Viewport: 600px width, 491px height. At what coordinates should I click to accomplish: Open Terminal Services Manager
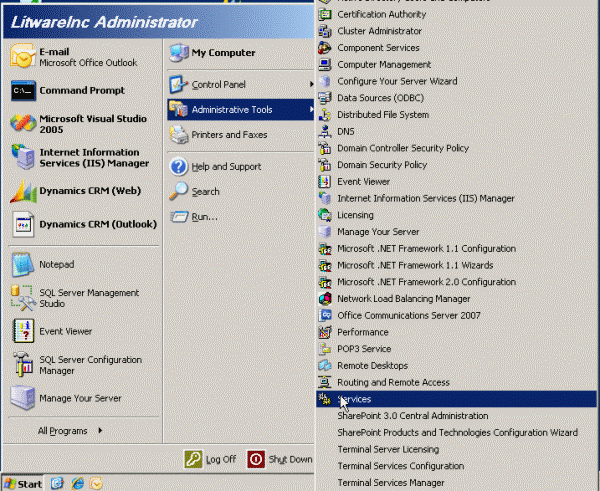(x=456, y=483)
